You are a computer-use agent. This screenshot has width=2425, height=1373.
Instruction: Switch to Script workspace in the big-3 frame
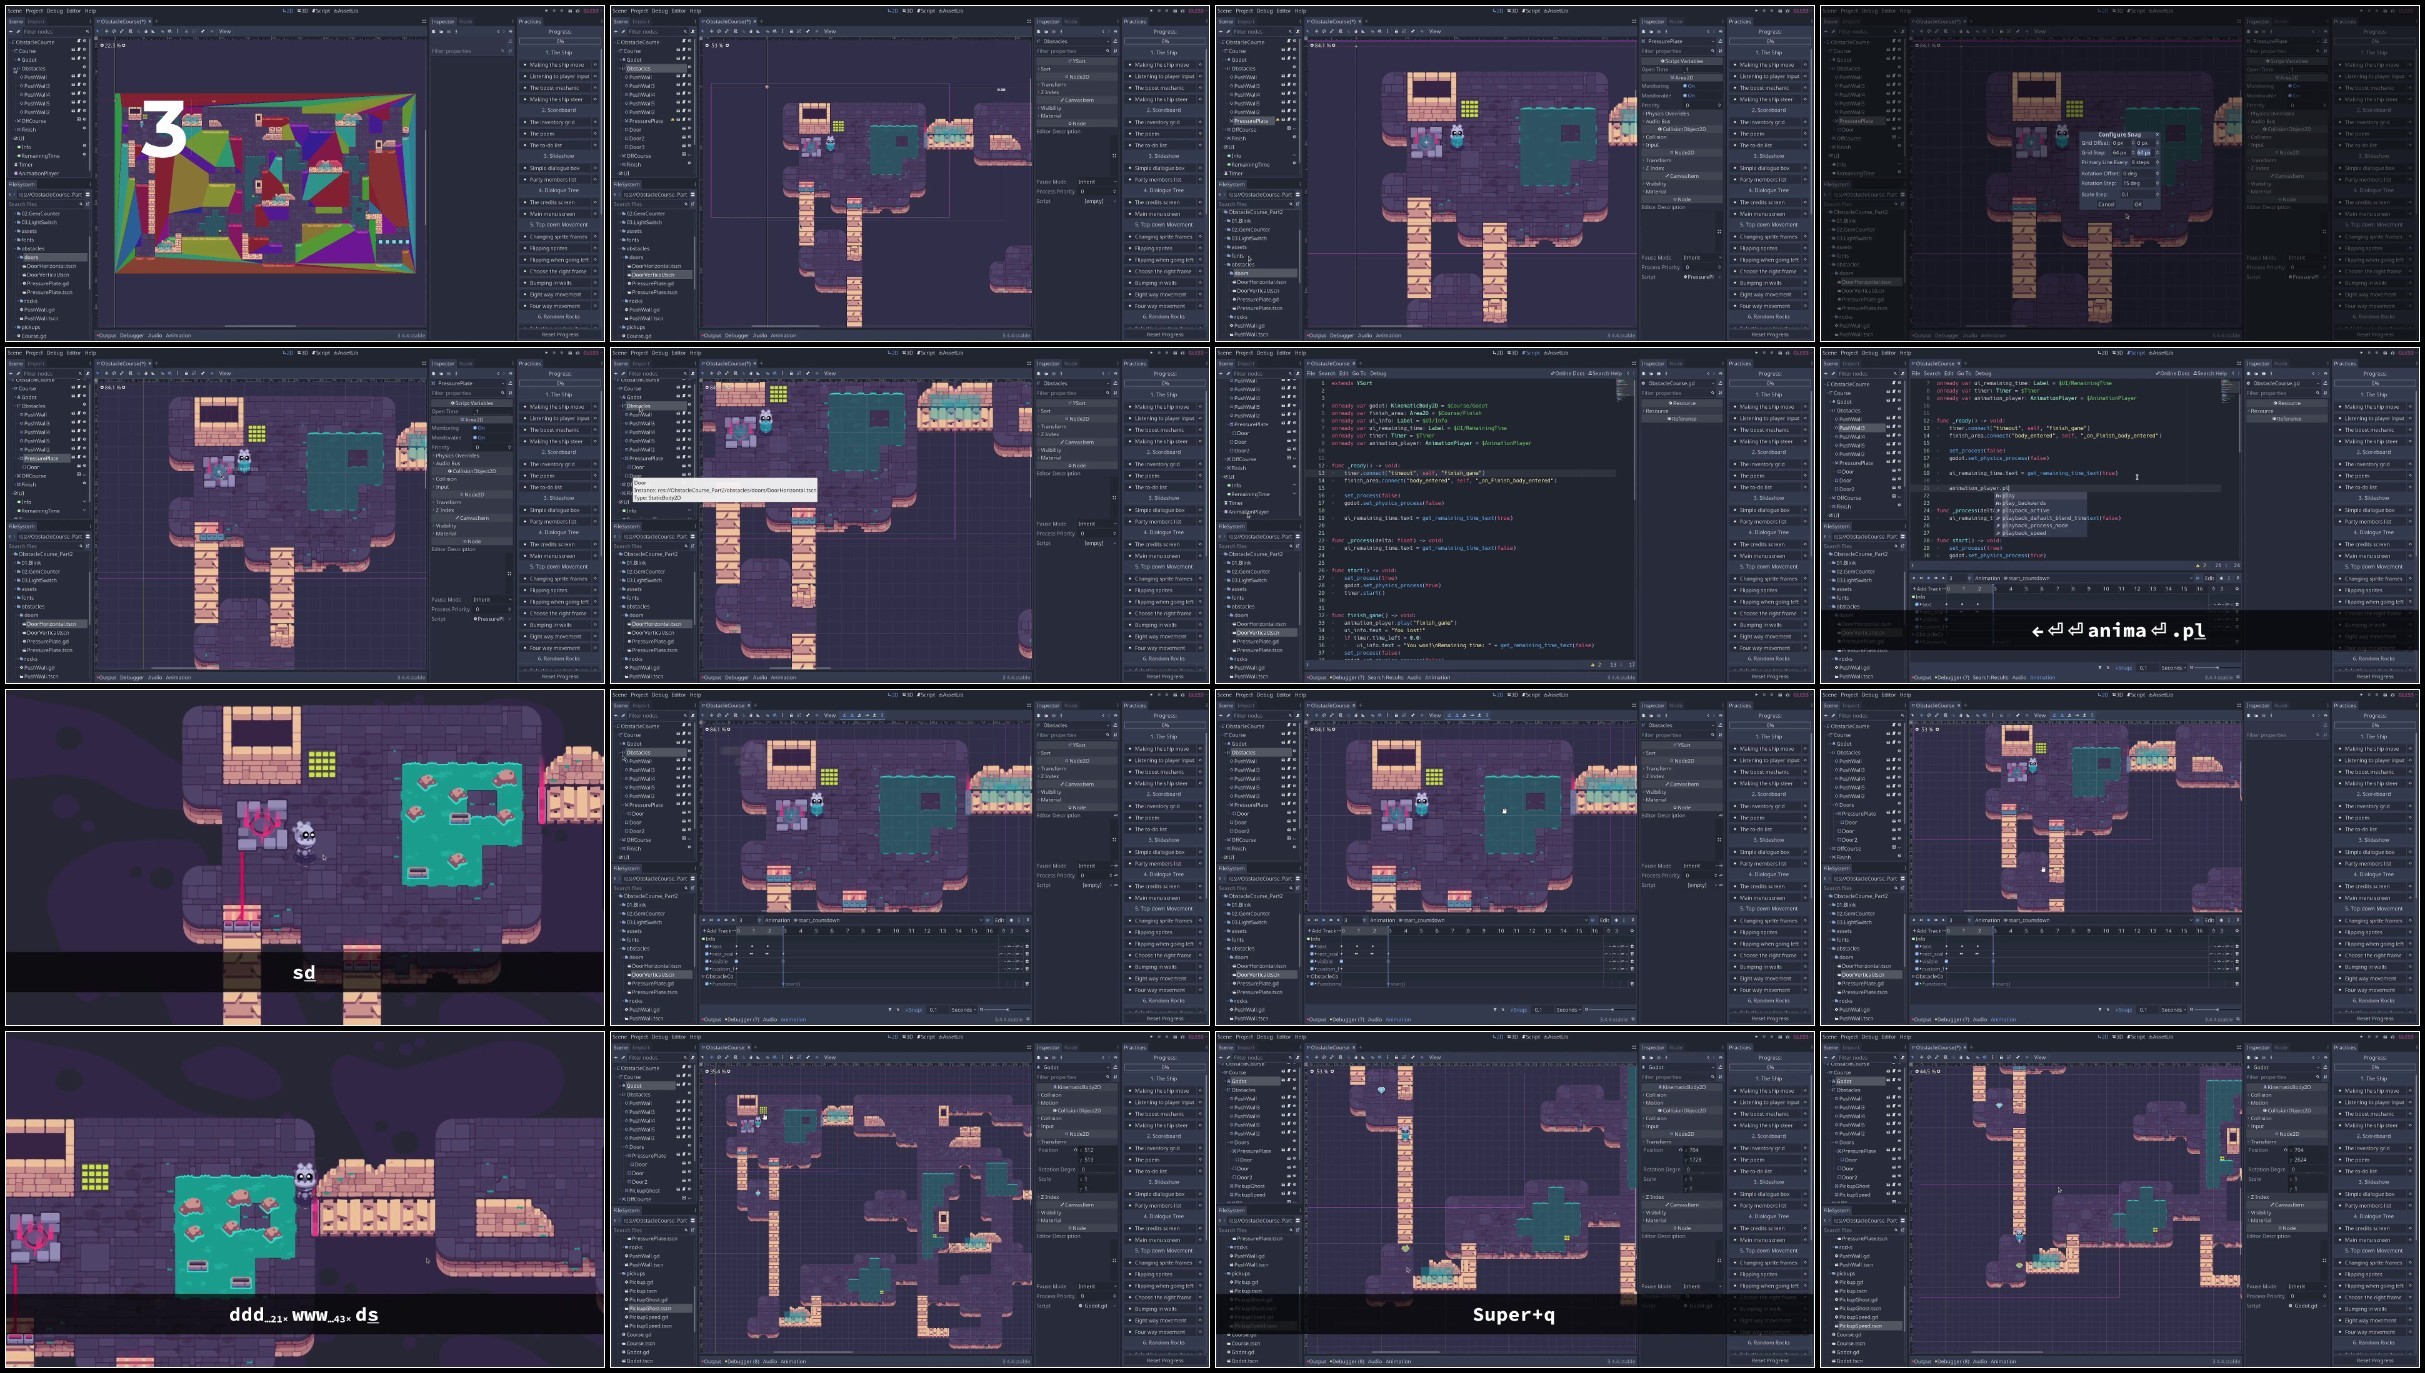pyautogui.click(x=321, y=11)
